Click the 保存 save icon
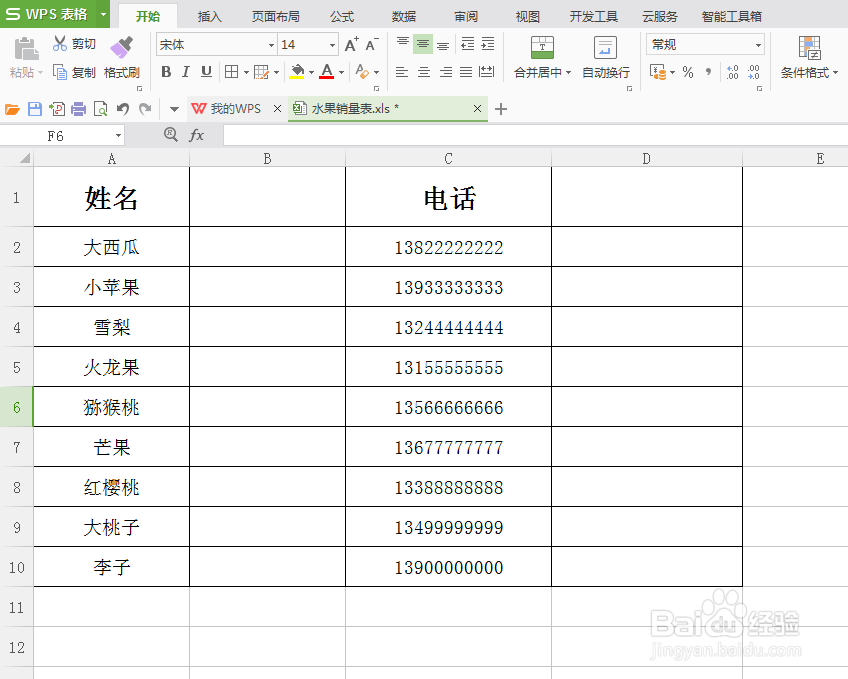Image resolution: width=848 pixels, height=679 pixels. [x=32, y=108]
